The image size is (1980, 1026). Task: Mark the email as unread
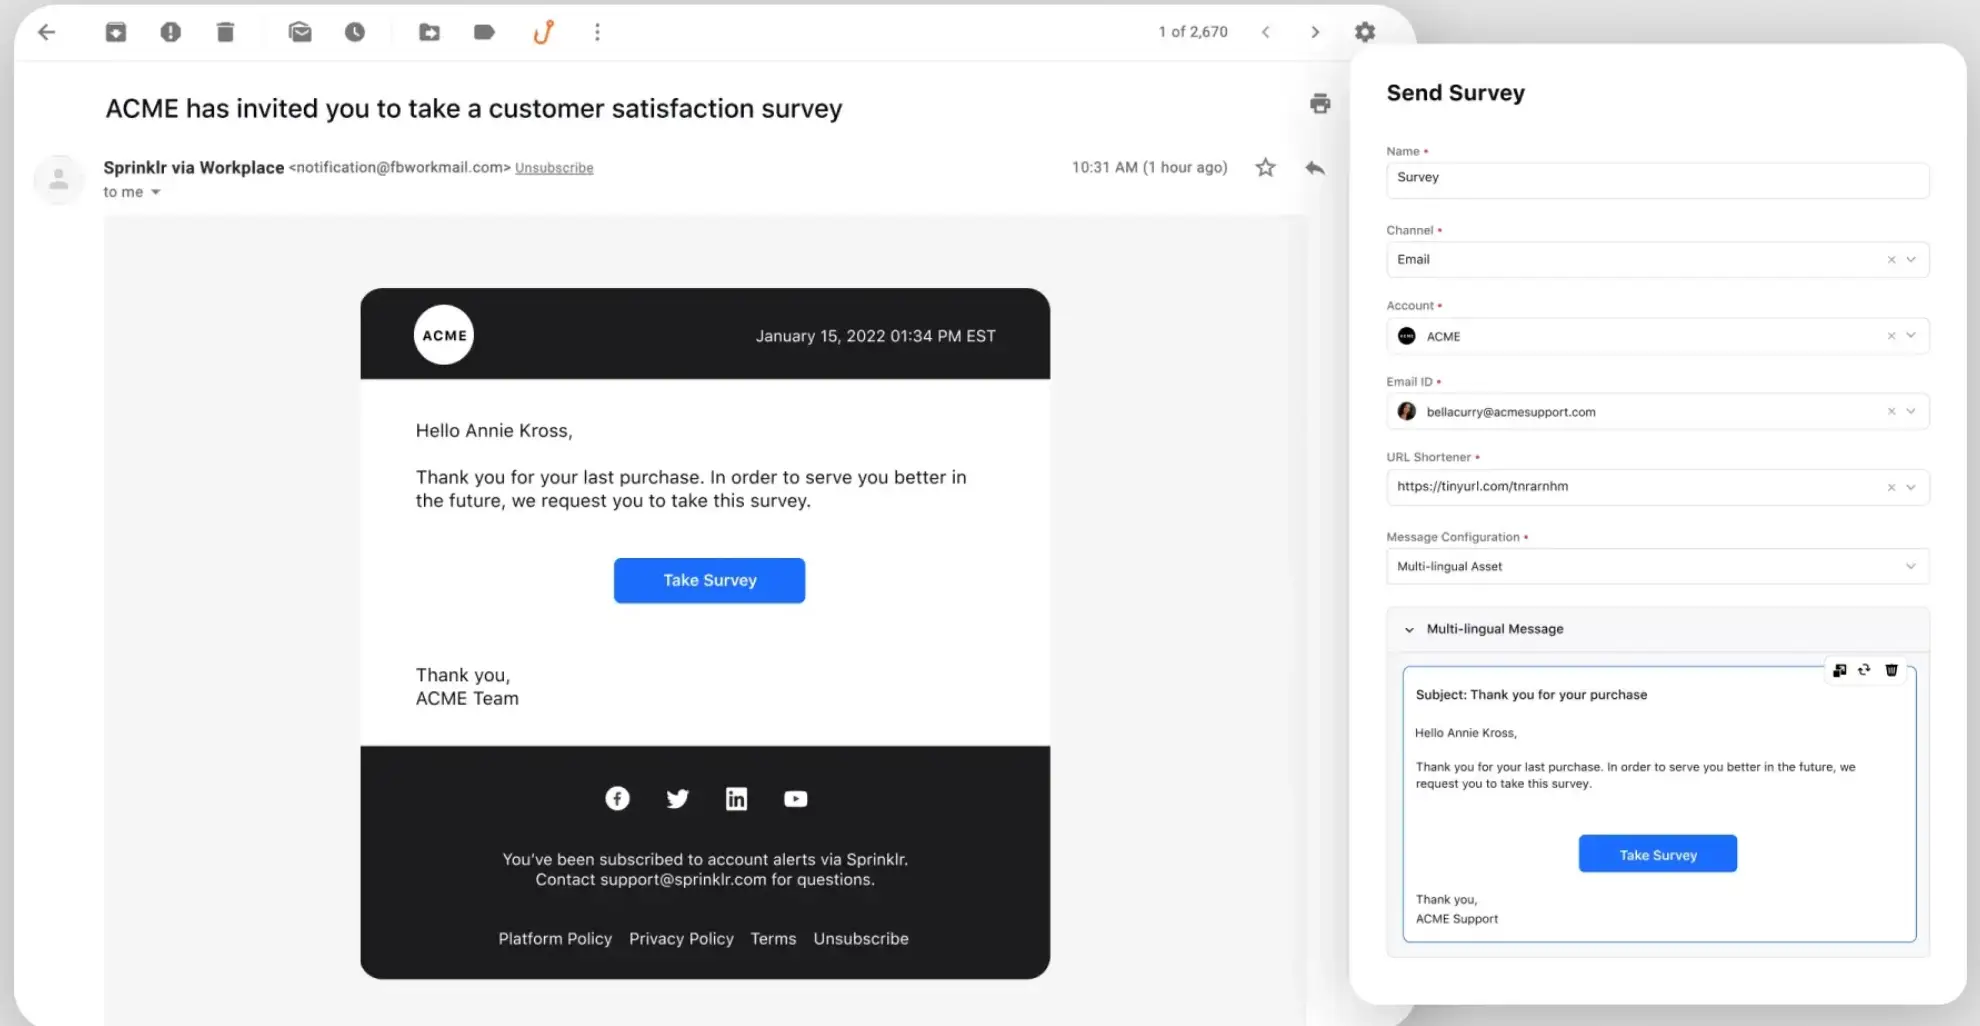click(x=300, y=32)
